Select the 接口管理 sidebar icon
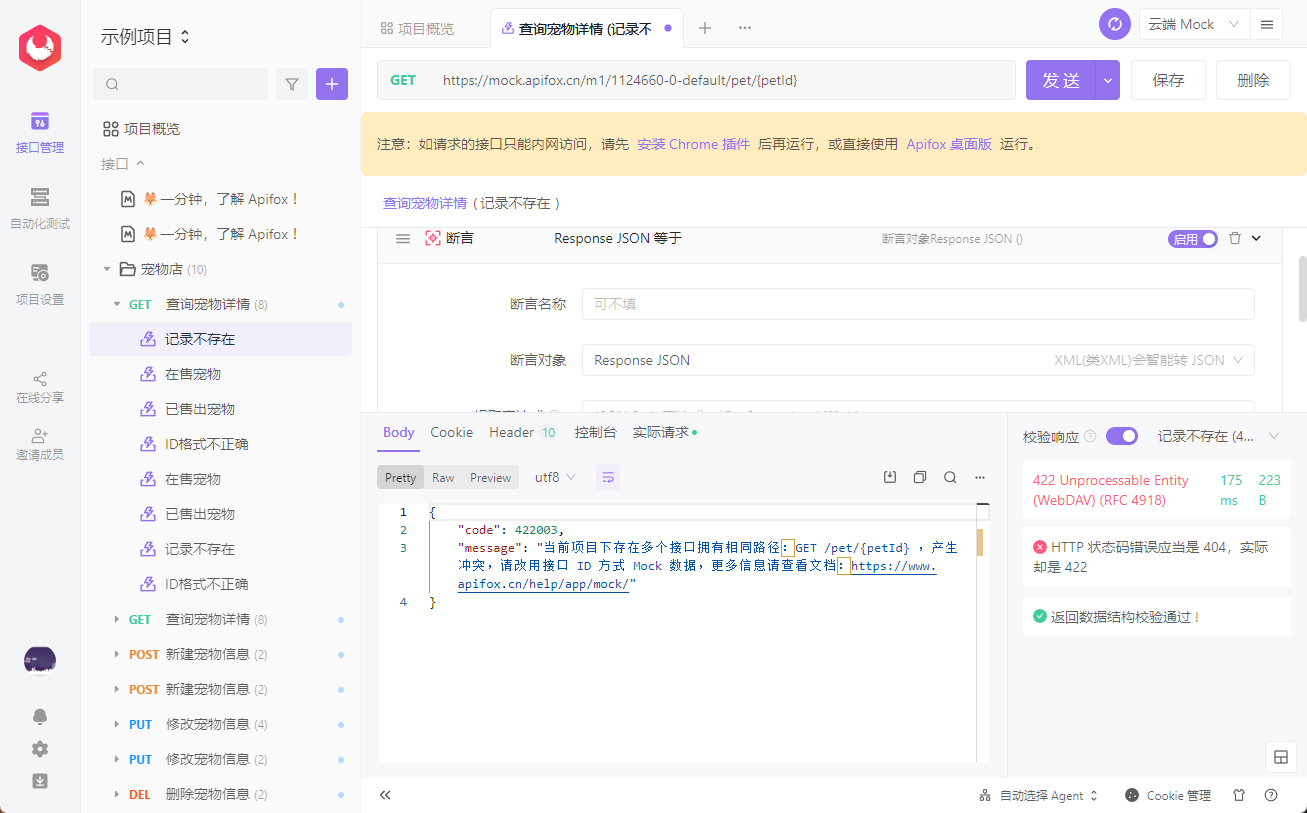Image resolution: width=1307 pixels, height=813 pixels. point(39,133)
